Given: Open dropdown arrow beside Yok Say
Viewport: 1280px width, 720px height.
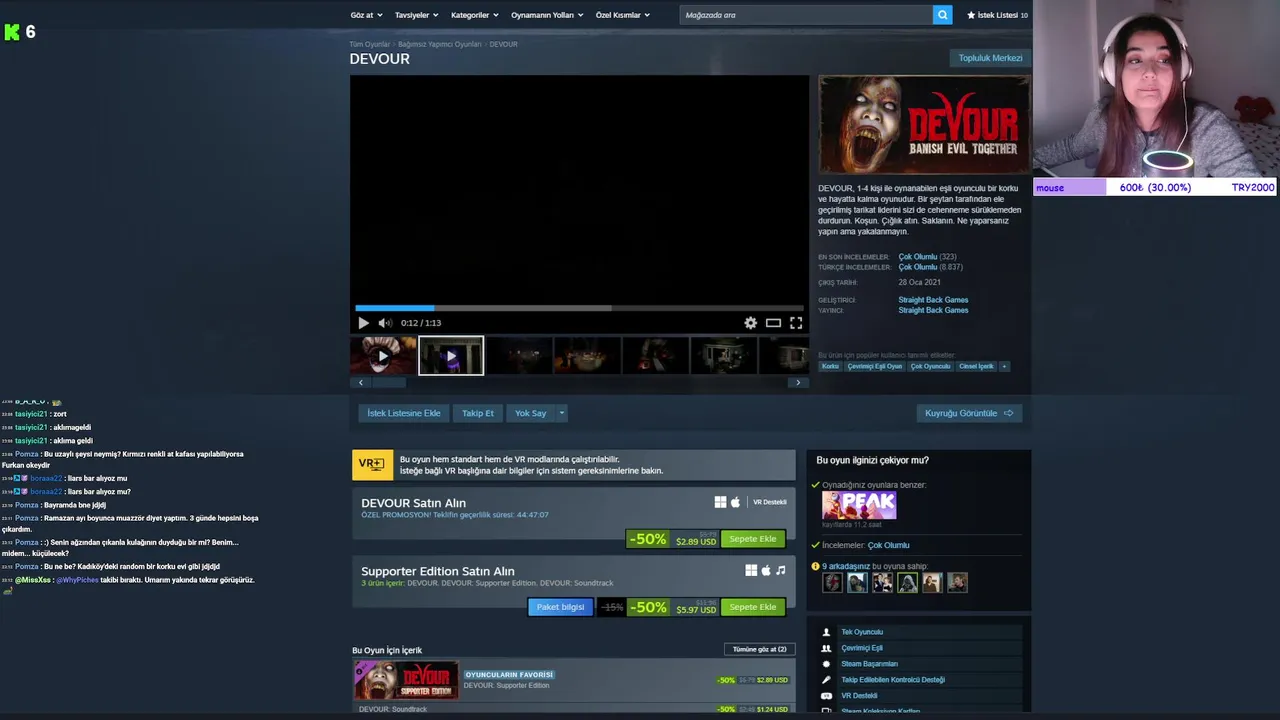Looking at the screenshot, I should (562, 413).
